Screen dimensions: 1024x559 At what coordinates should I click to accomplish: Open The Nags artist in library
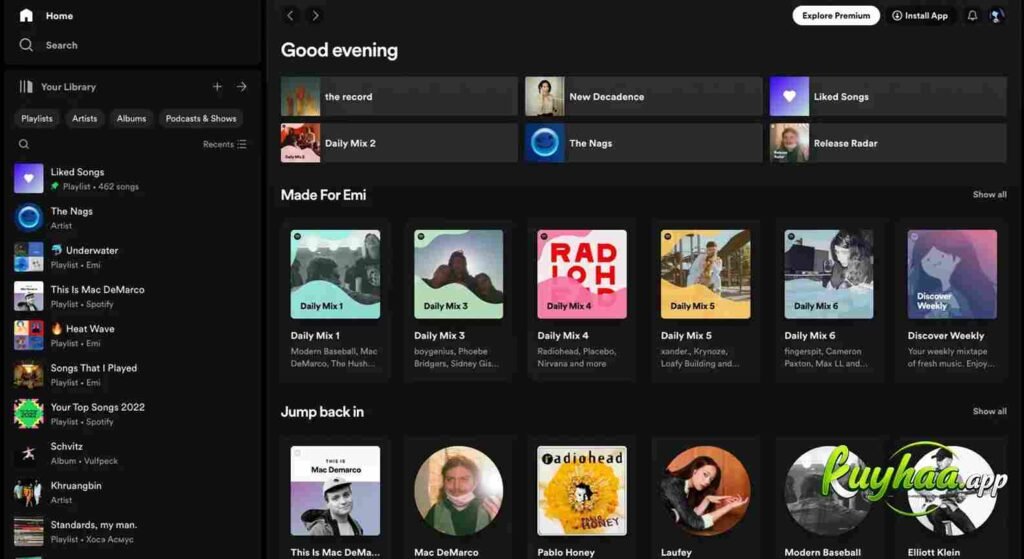[131, 218]
